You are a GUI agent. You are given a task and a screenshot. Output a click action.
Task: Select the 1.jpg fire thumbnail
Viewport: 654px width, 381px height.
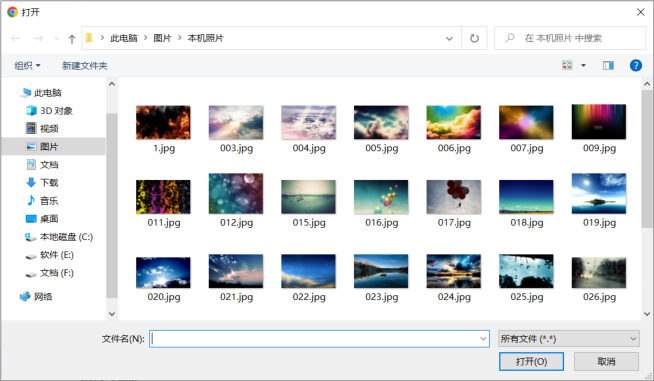coord(163,122)
